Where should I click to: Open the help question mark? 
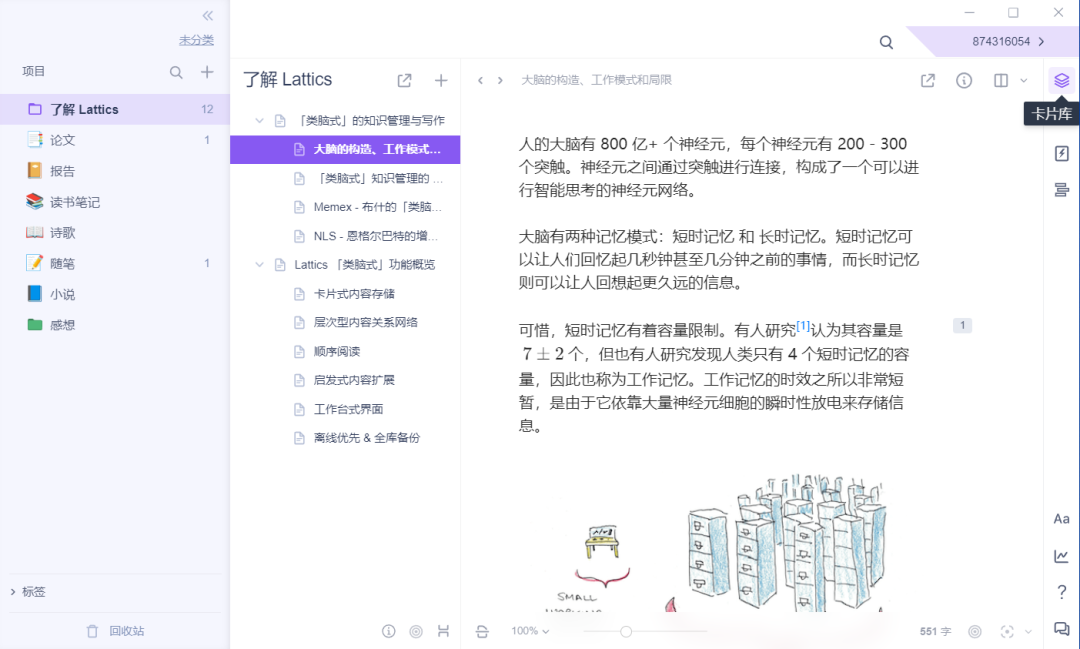(1061, 591)
